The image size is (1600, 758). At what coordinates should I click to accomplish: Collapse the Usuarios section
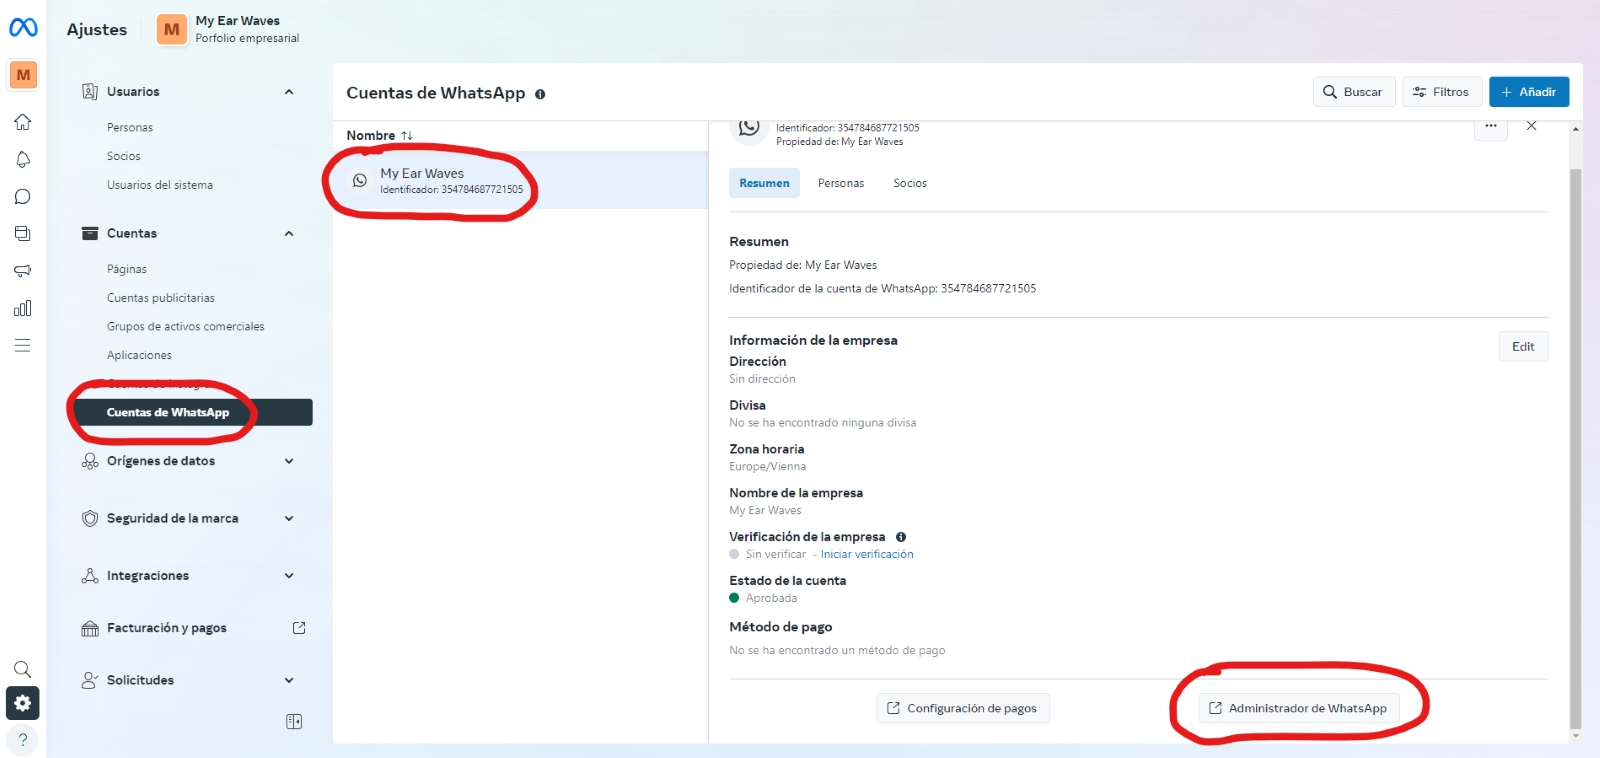coord(289,92)
